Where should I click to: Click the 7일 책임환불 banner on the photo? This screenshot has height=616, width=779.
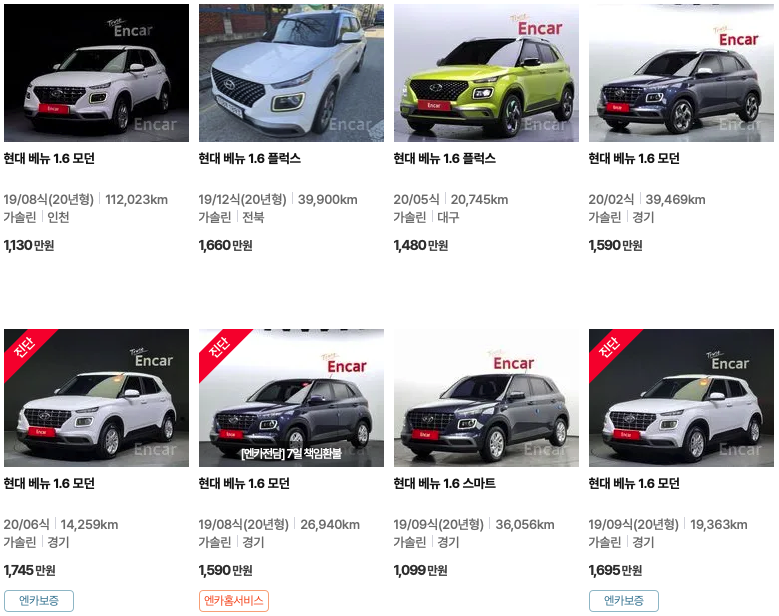click(291, 453)
